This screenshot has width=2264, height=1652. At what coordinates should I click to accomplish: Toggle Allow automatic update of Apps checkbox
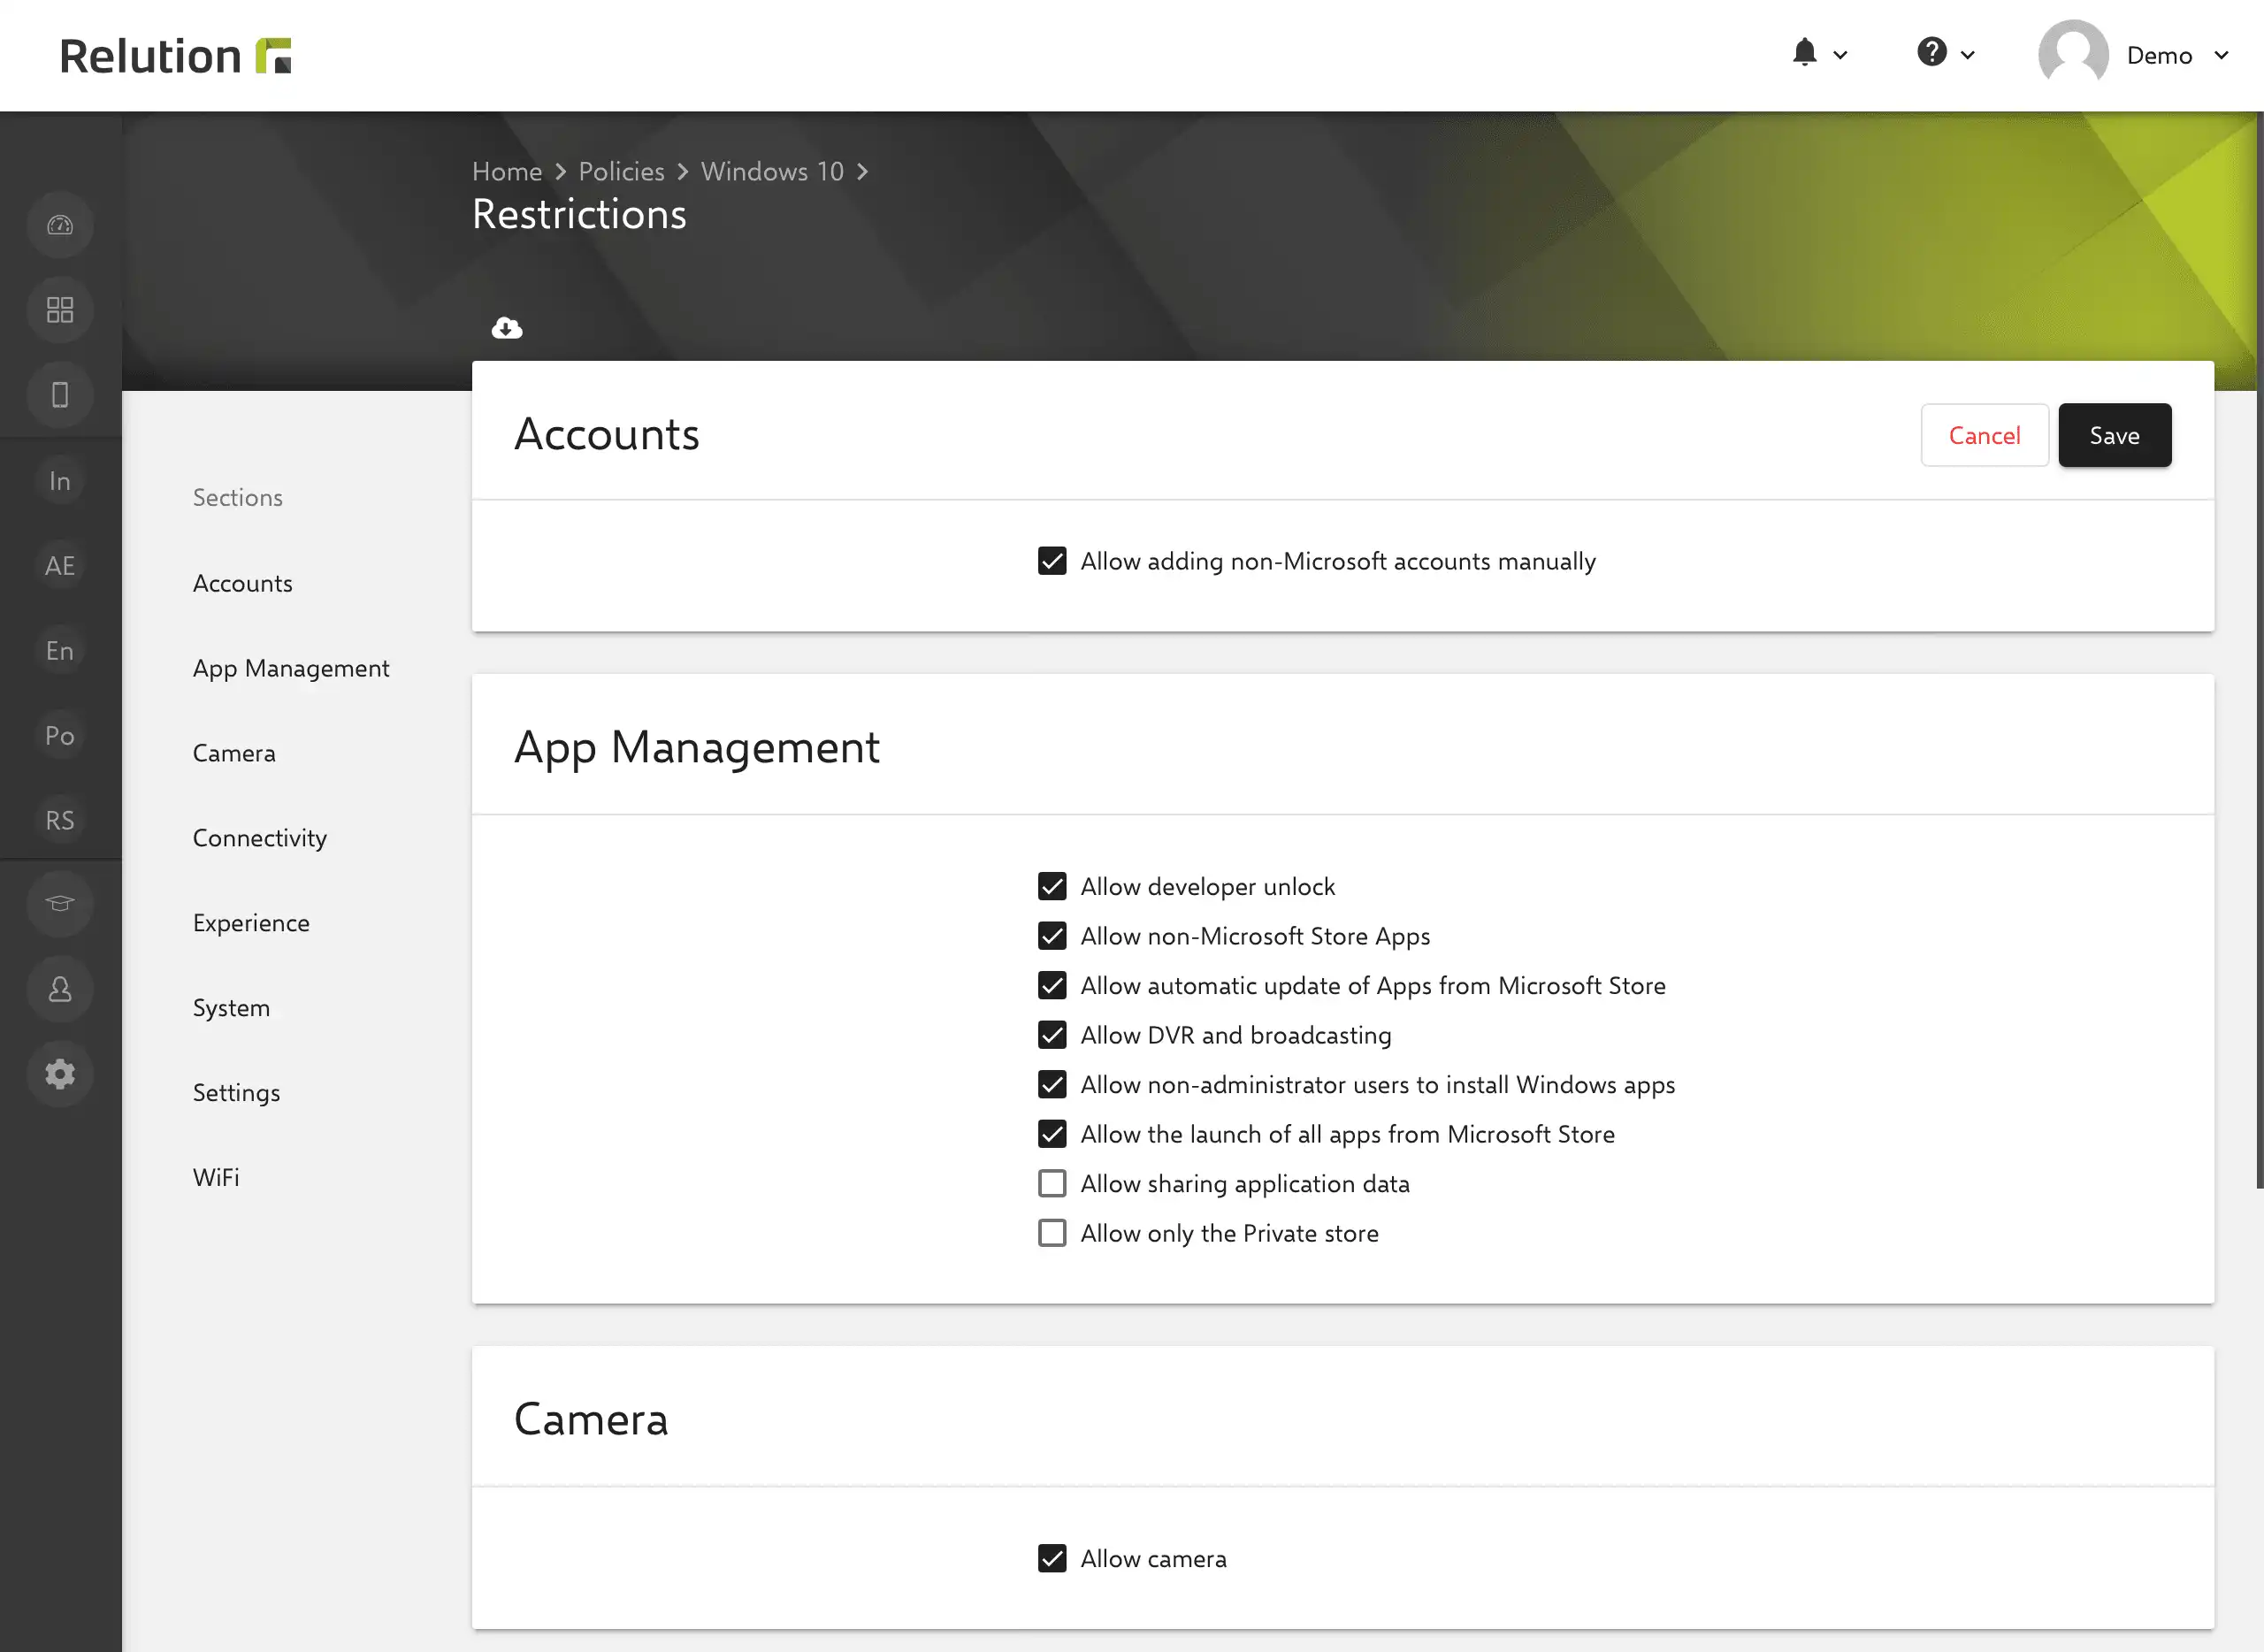[x=1052, y=986]
